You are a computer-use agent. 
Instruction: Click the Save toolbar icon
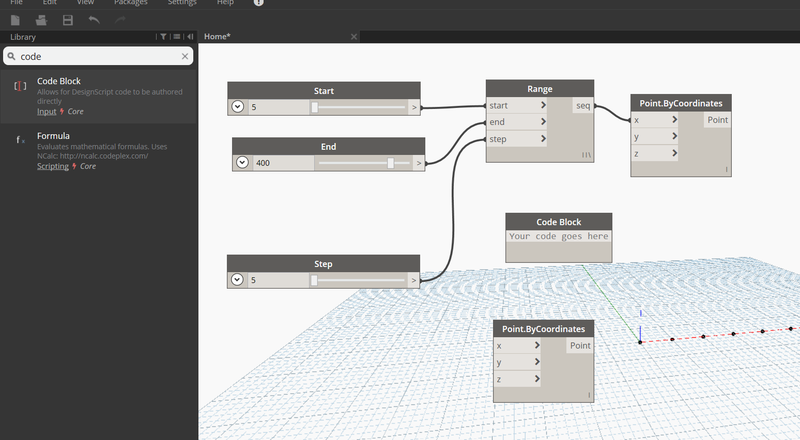(x=68, y=20)
